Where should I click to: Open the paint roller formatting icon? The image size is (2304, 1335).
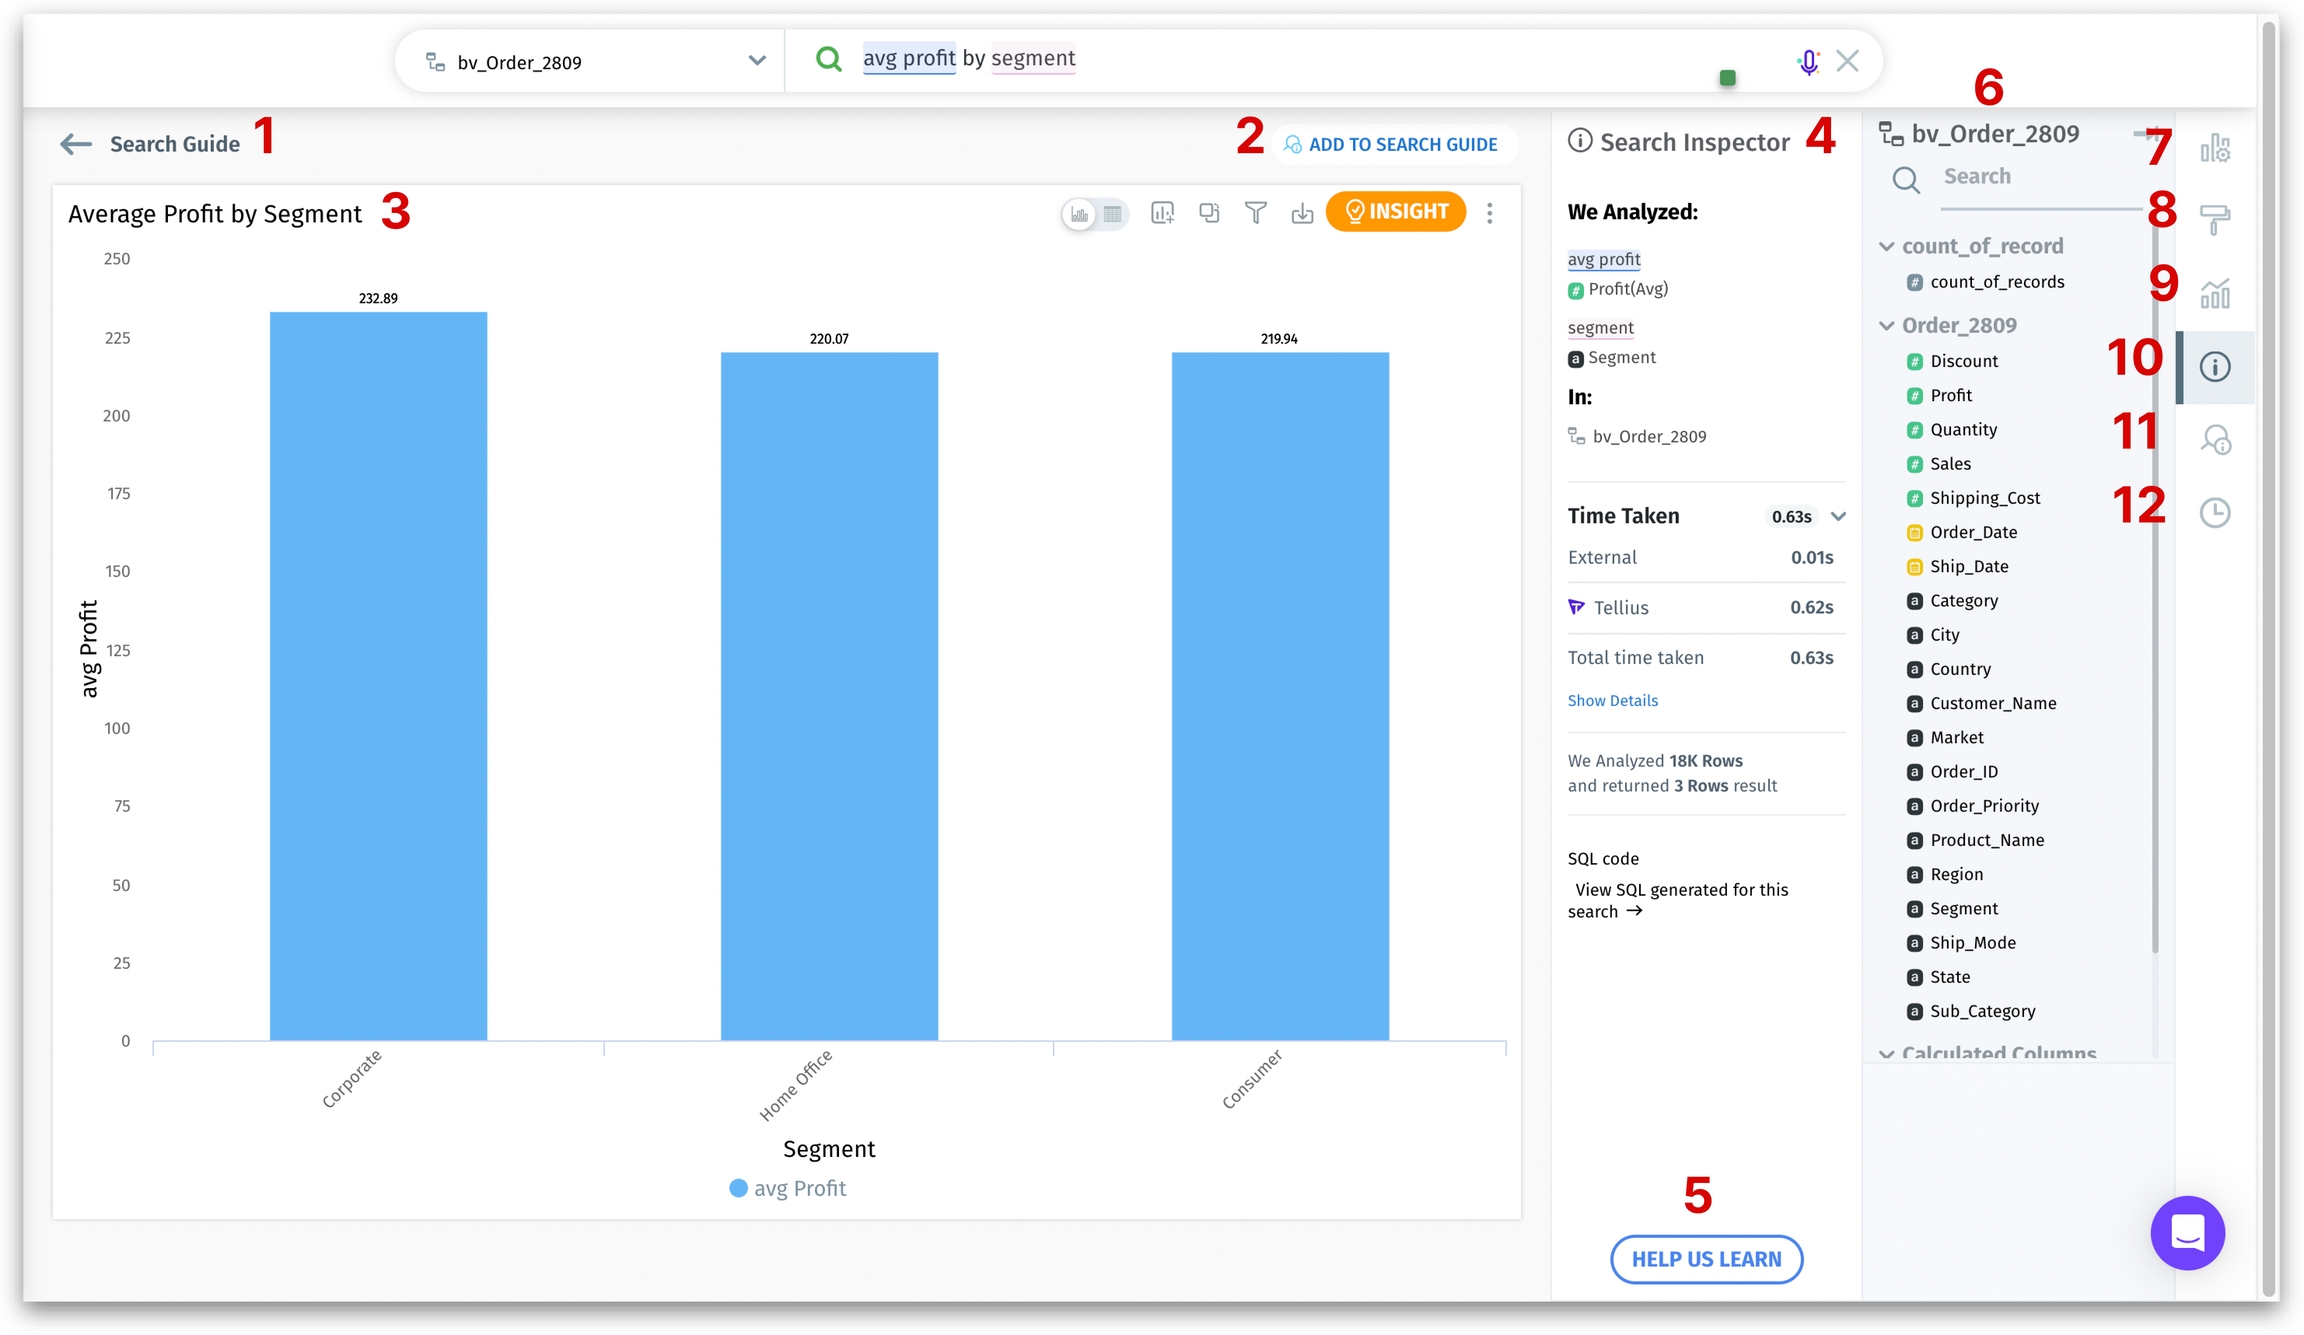(2215, 219)
